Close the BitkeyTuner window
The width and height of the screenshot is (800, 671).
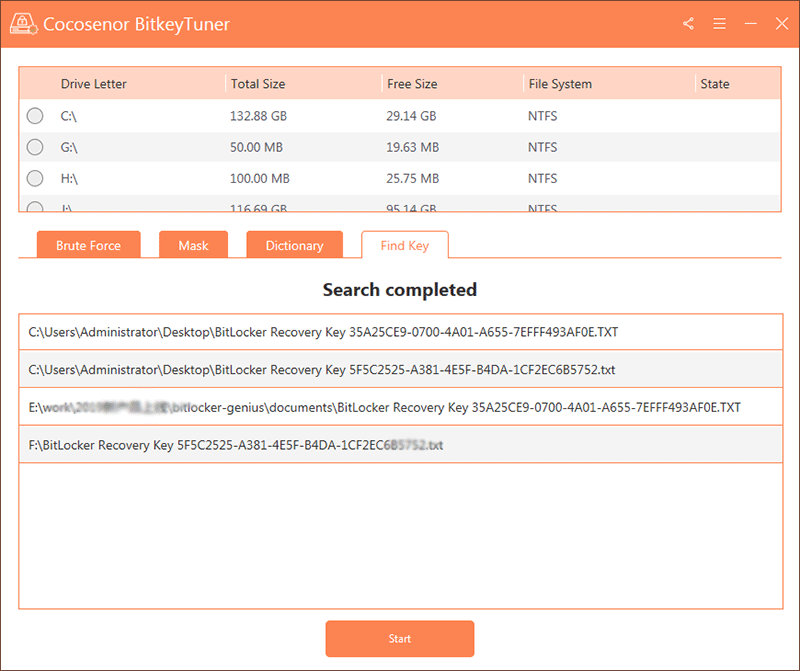(782, 23)
